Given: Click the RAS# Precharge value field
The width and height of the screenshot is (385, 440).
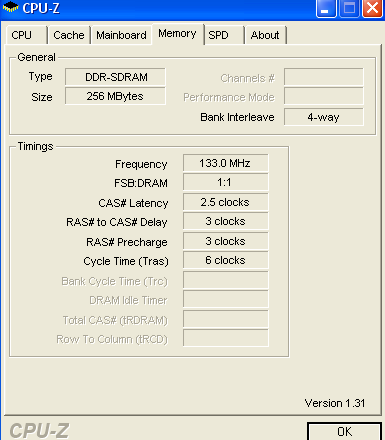Looking at the screenshot, I should click(x=225, y=241).
